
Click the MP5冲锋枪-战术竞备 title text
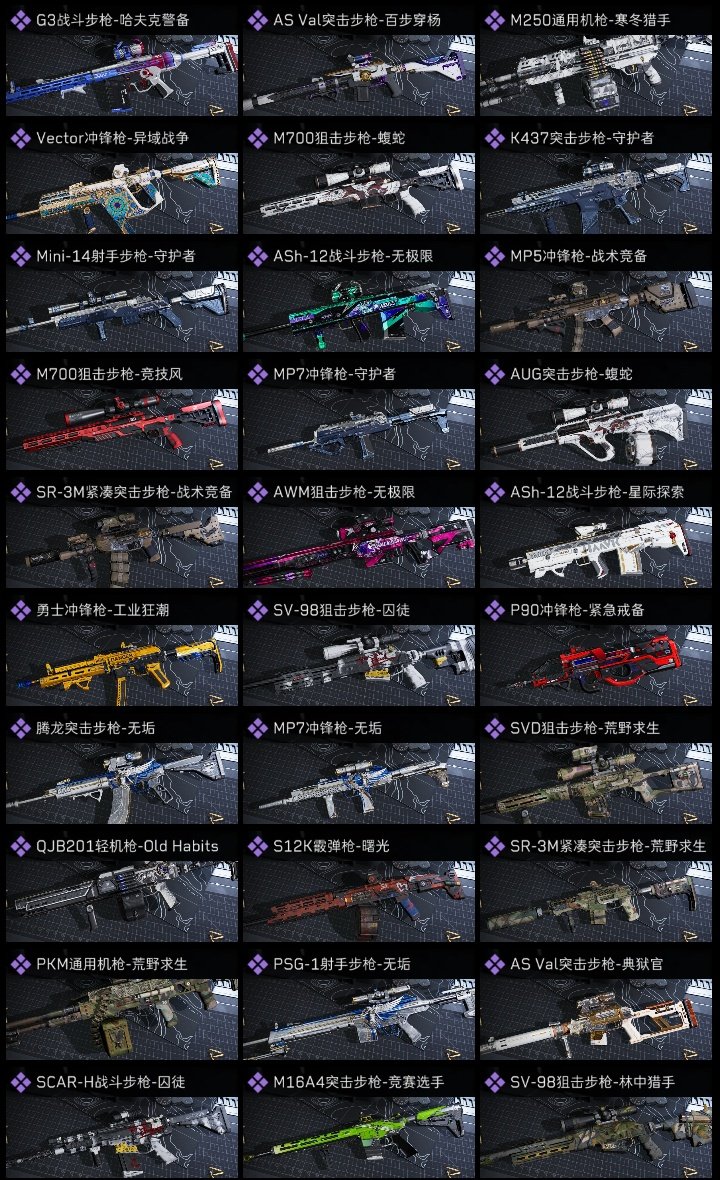(x=579, y=256)
